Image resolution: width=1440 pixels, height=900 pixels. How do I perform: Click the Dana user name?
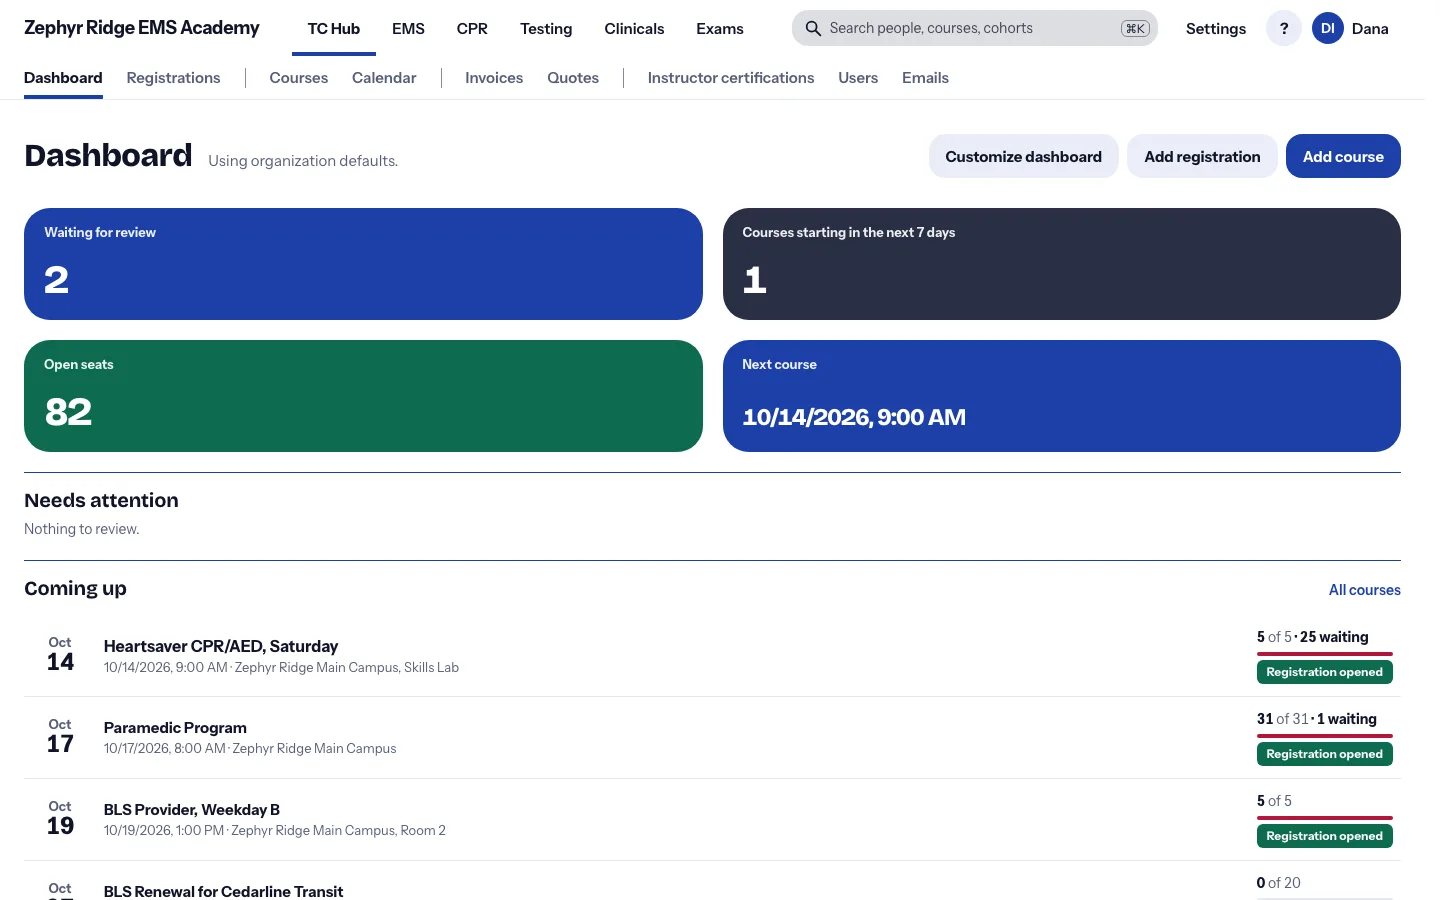(1370, 28)
